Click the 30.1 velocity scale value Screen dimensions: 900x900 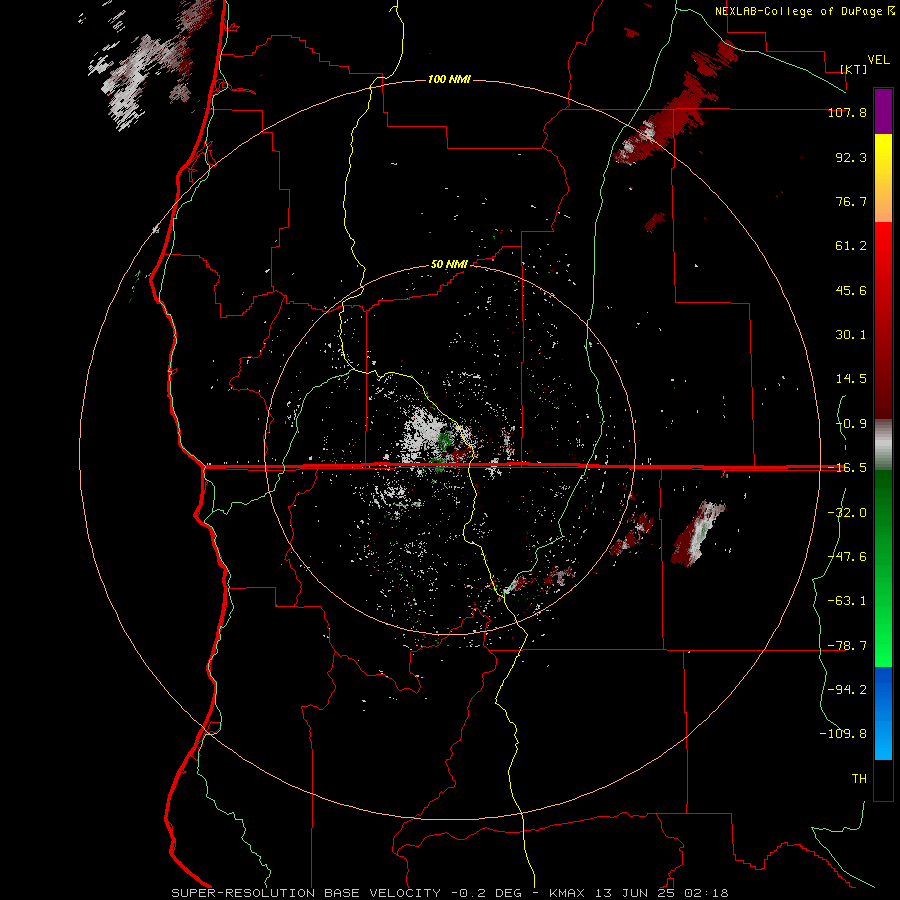click(851, 335)
